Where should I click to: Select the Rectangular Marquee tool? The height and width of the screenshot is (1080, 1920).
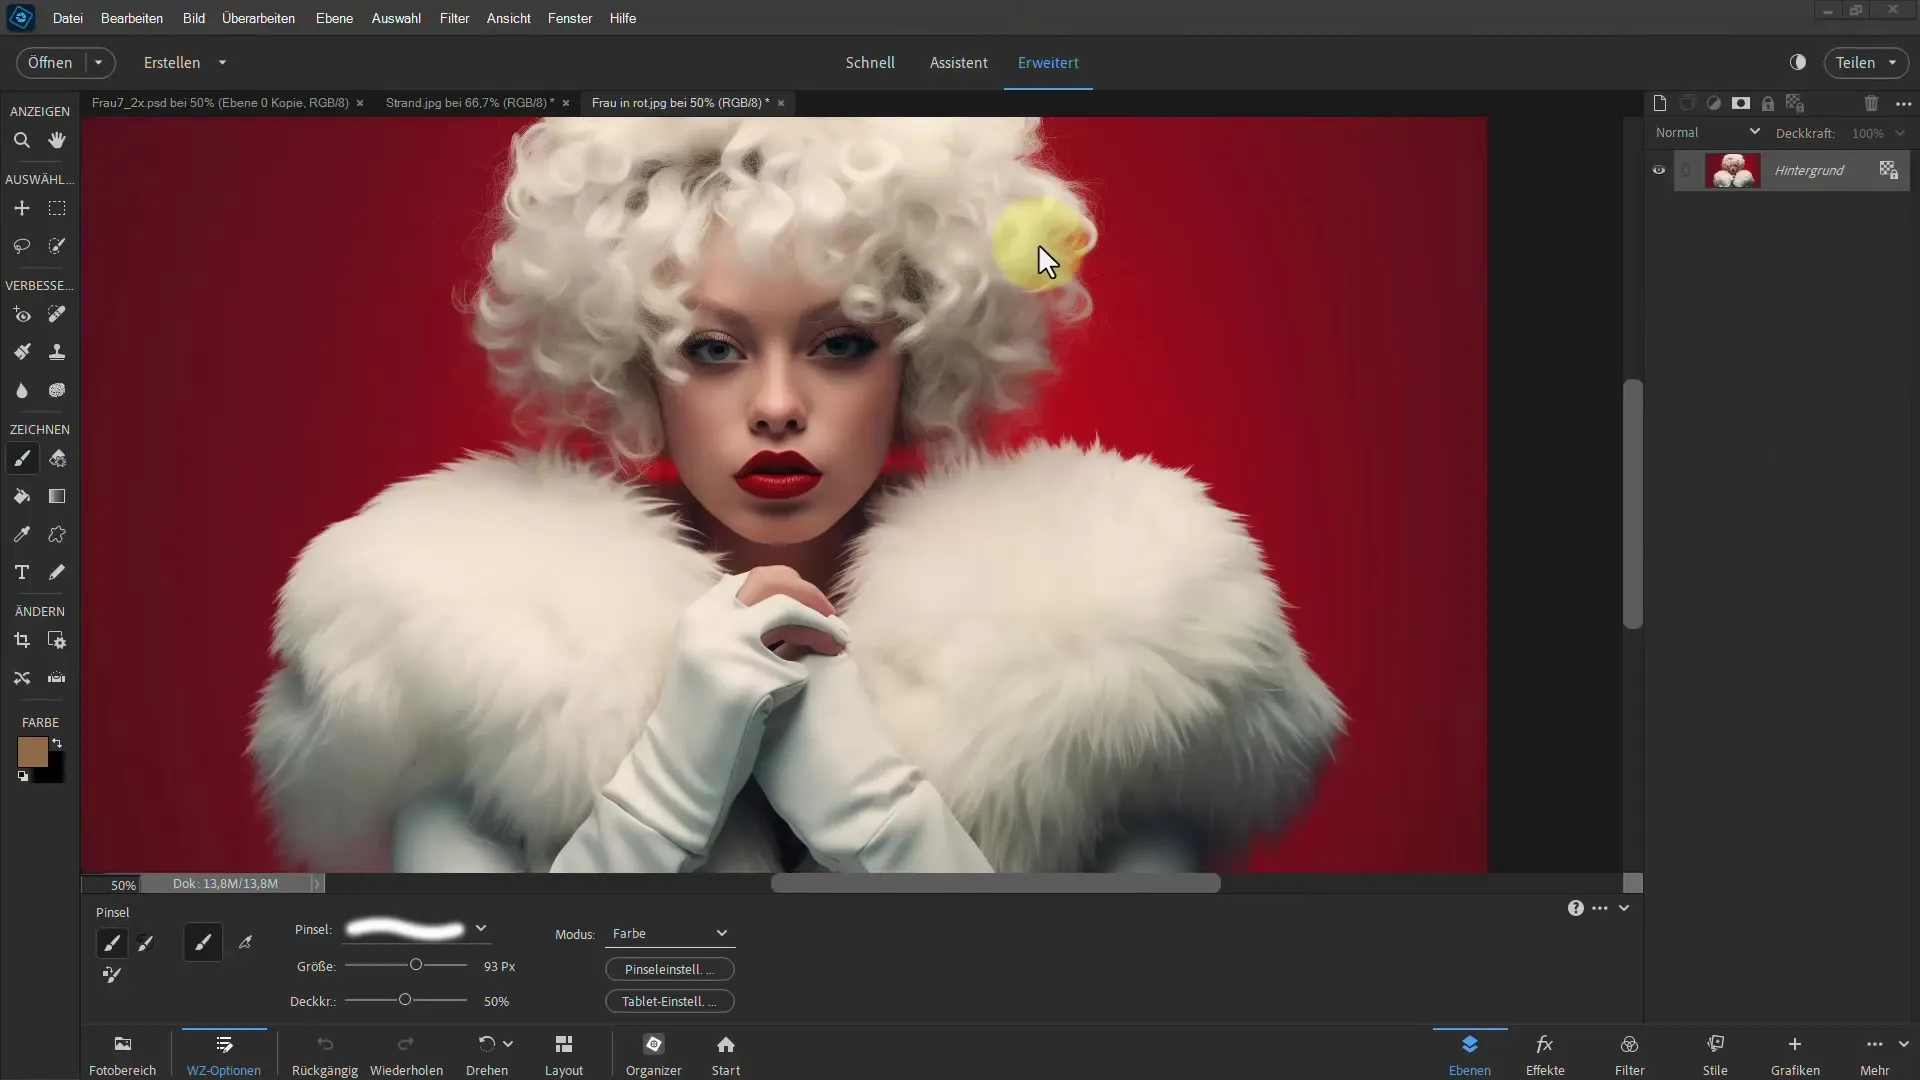[57, 208]
